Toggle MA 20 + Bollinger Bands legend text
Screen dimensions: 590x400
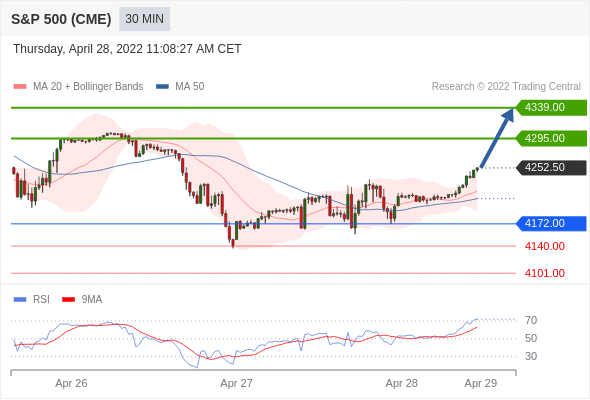[88, 87]
